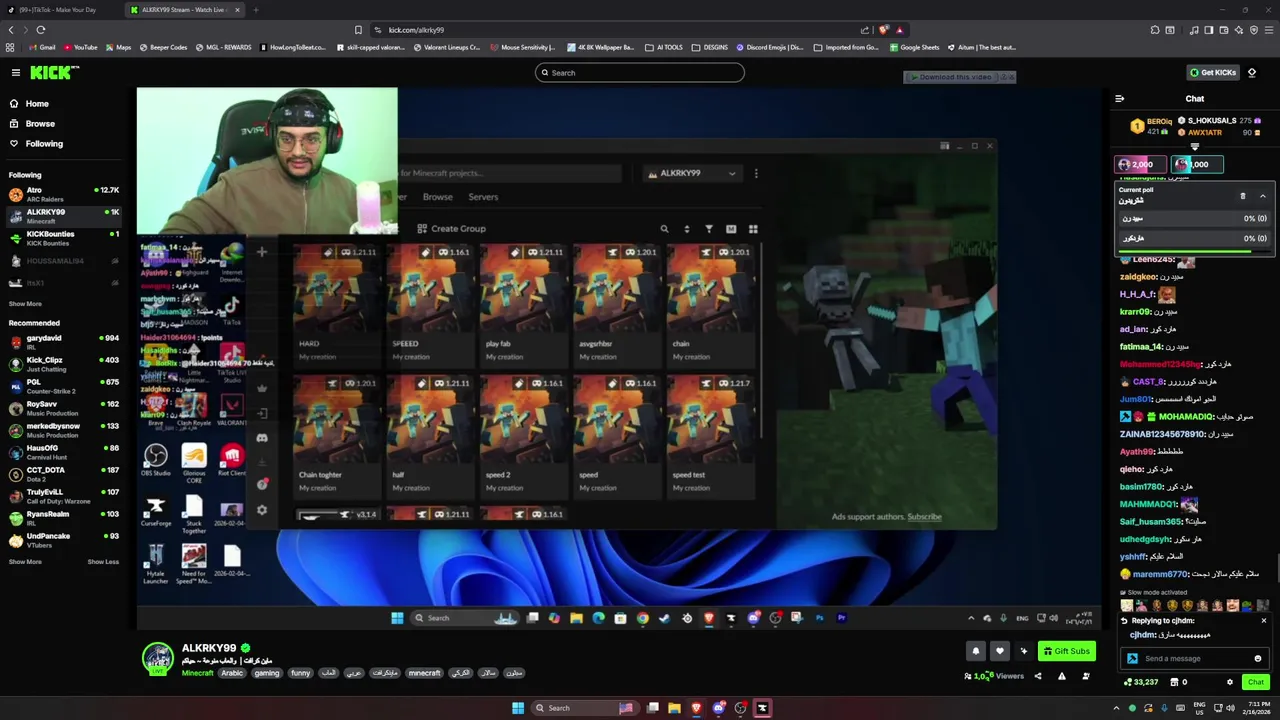Click the Send a message field
Screen dimensions: 1280x720
pos(1193,658)
